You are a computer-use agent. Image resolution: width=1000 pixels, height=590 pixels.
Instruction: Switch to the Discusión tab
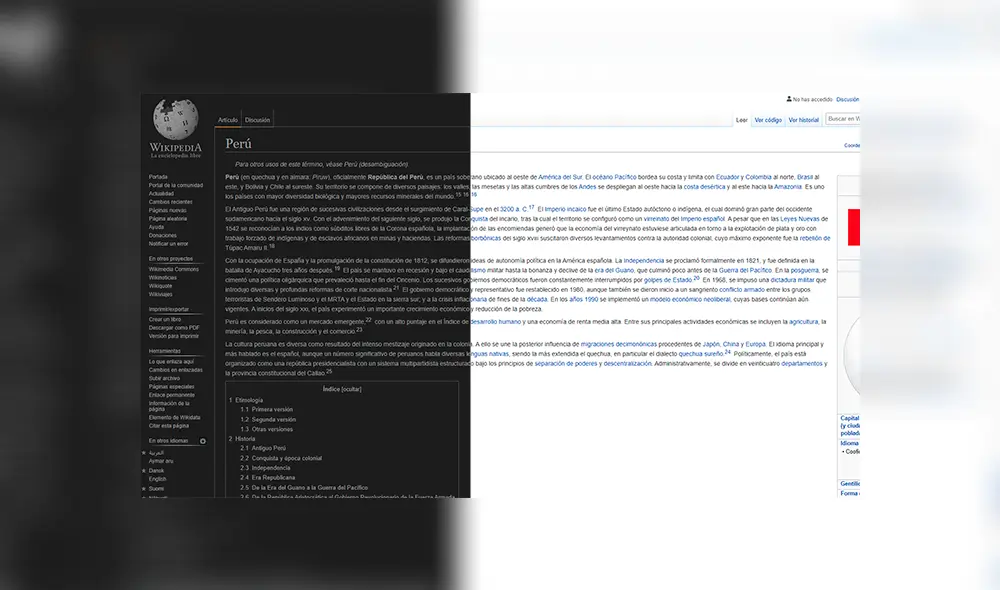click(258, 119)
